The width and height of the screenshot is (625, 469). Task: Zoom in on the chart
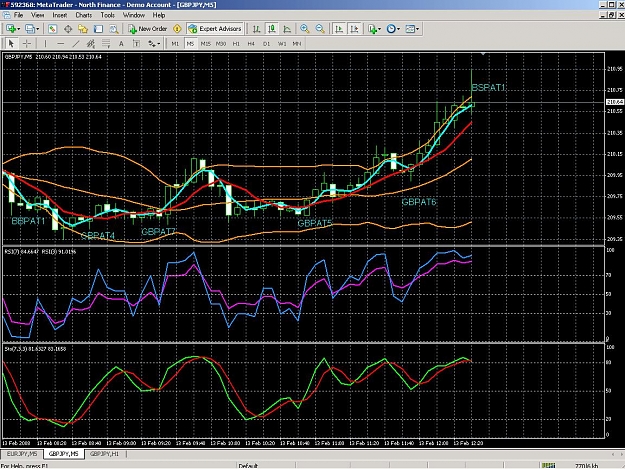coord(305,29)
